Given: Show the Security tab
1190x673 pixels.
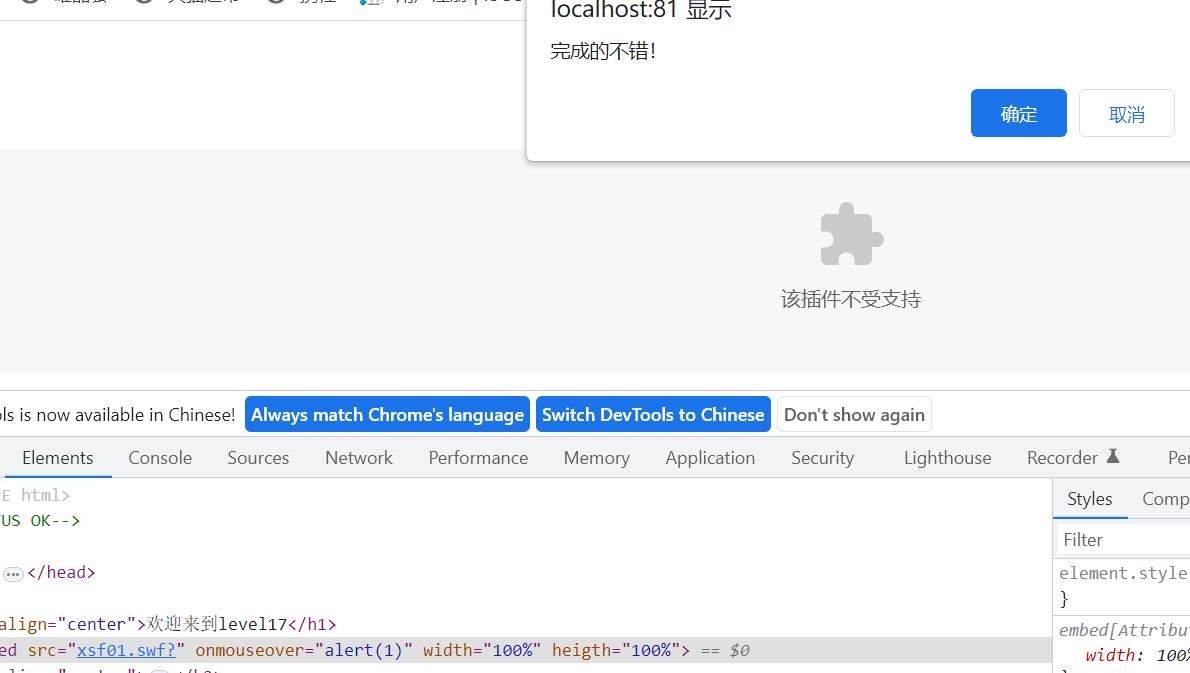Looking at the screenshot, I should pos(823,458).
